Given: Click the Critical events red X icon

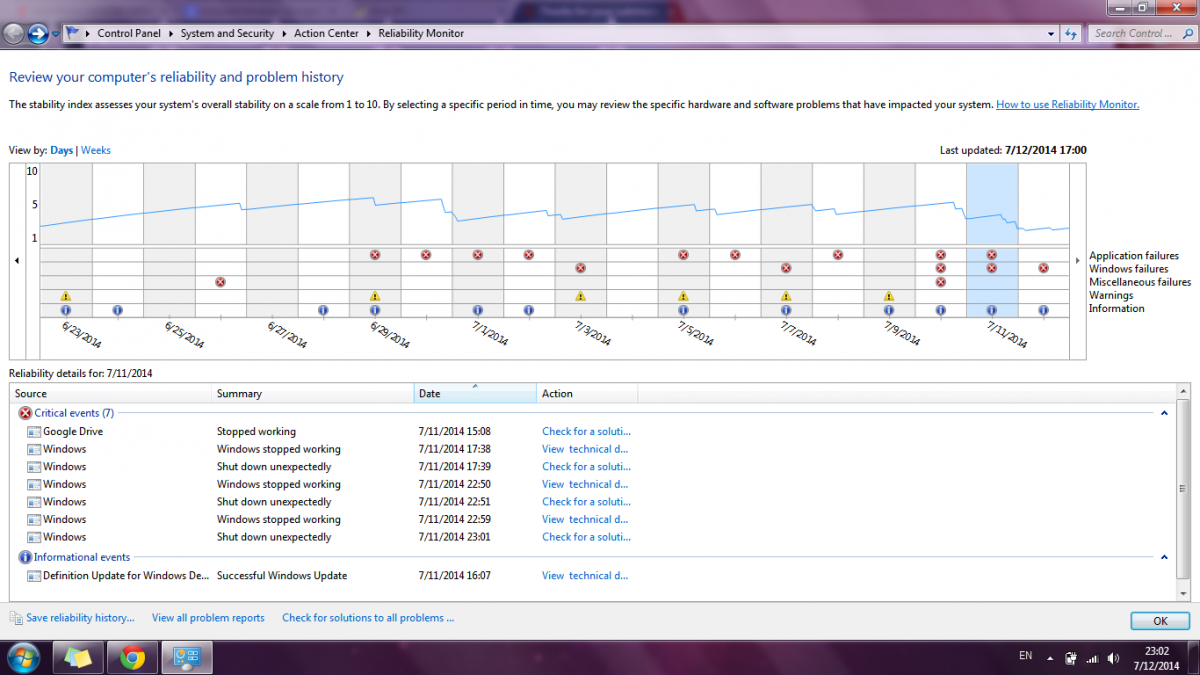Looking at the screenshot, I should [25, 413].
